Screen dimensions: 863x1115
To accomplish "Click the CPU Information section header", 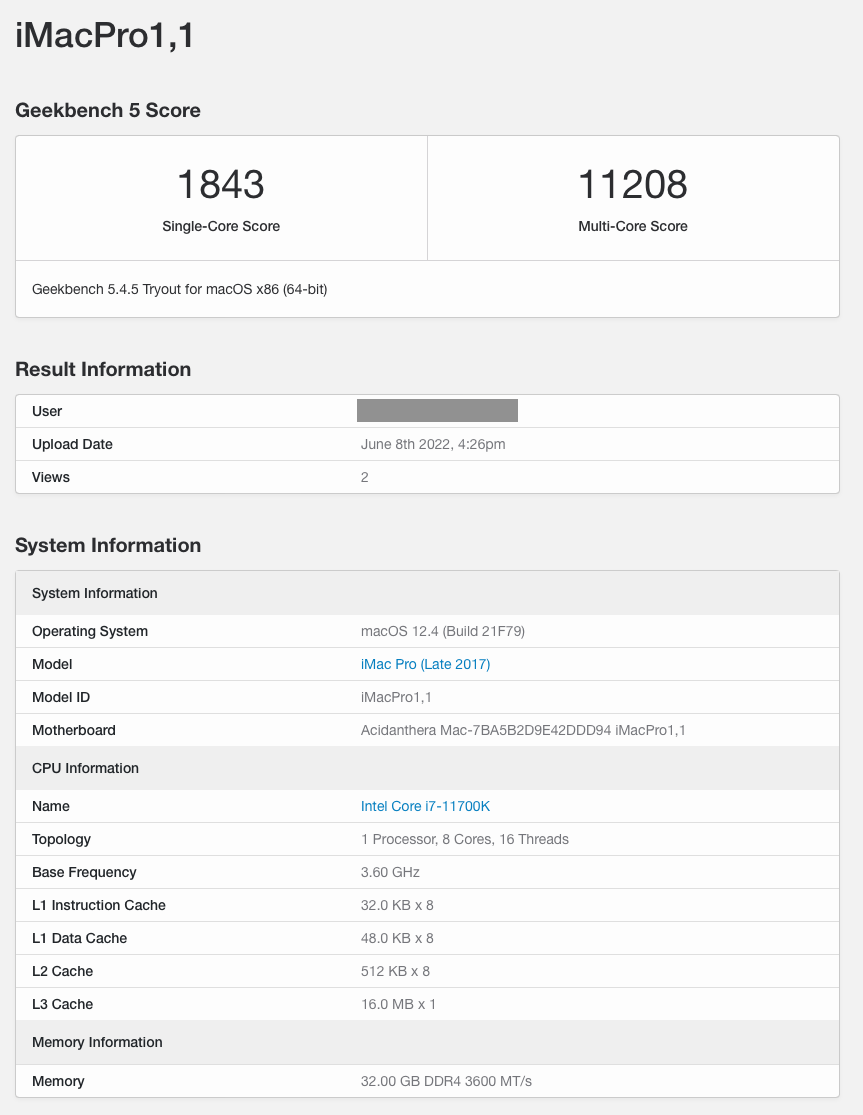I will pos(427,768).
